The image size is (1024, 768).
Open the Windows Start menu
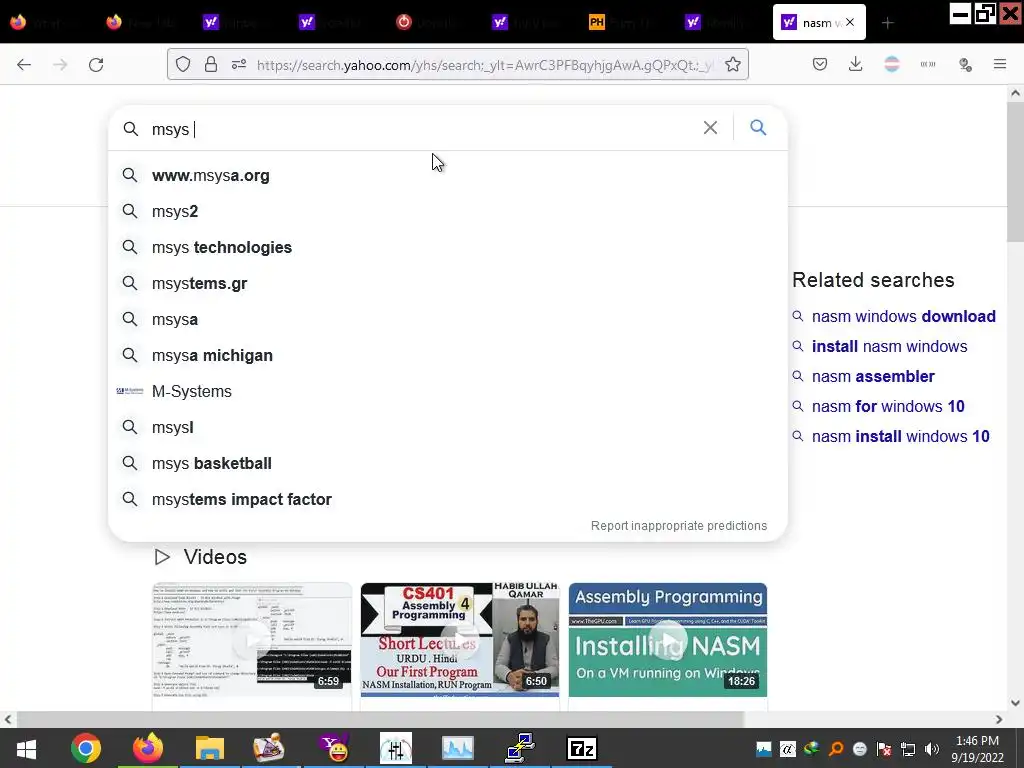(26, 748)
